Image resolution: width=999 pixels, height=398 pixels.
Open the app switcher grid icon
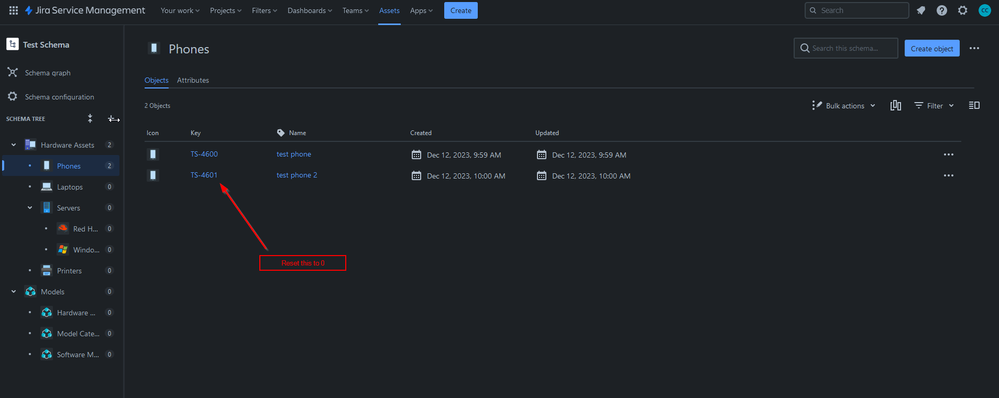point(13,10)
